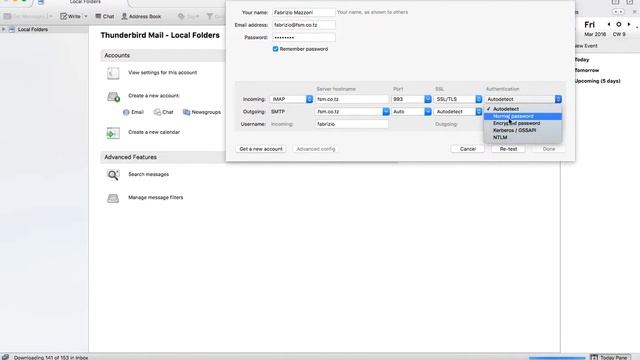This screenshot has width=640, height=360.
Task: Click the Incoming username field
Action: point(352,124)
